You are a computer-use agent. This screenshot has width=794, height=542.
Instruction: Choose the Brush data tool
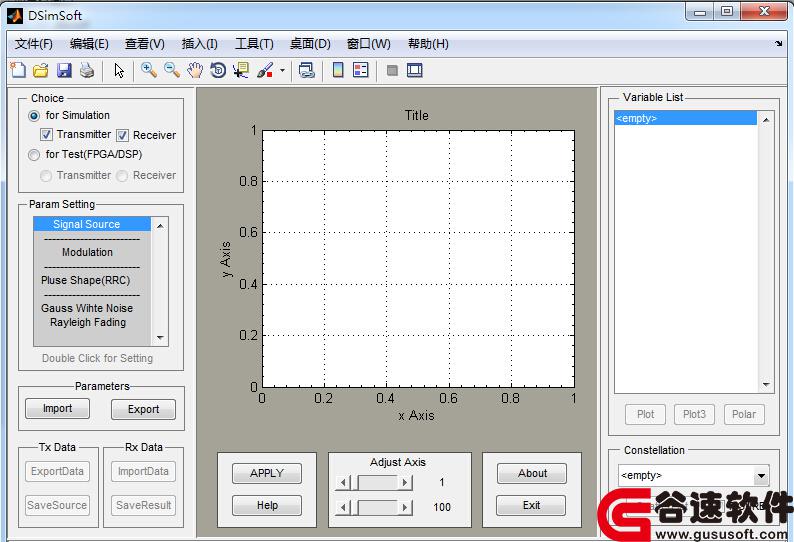[x=265, y=70]
